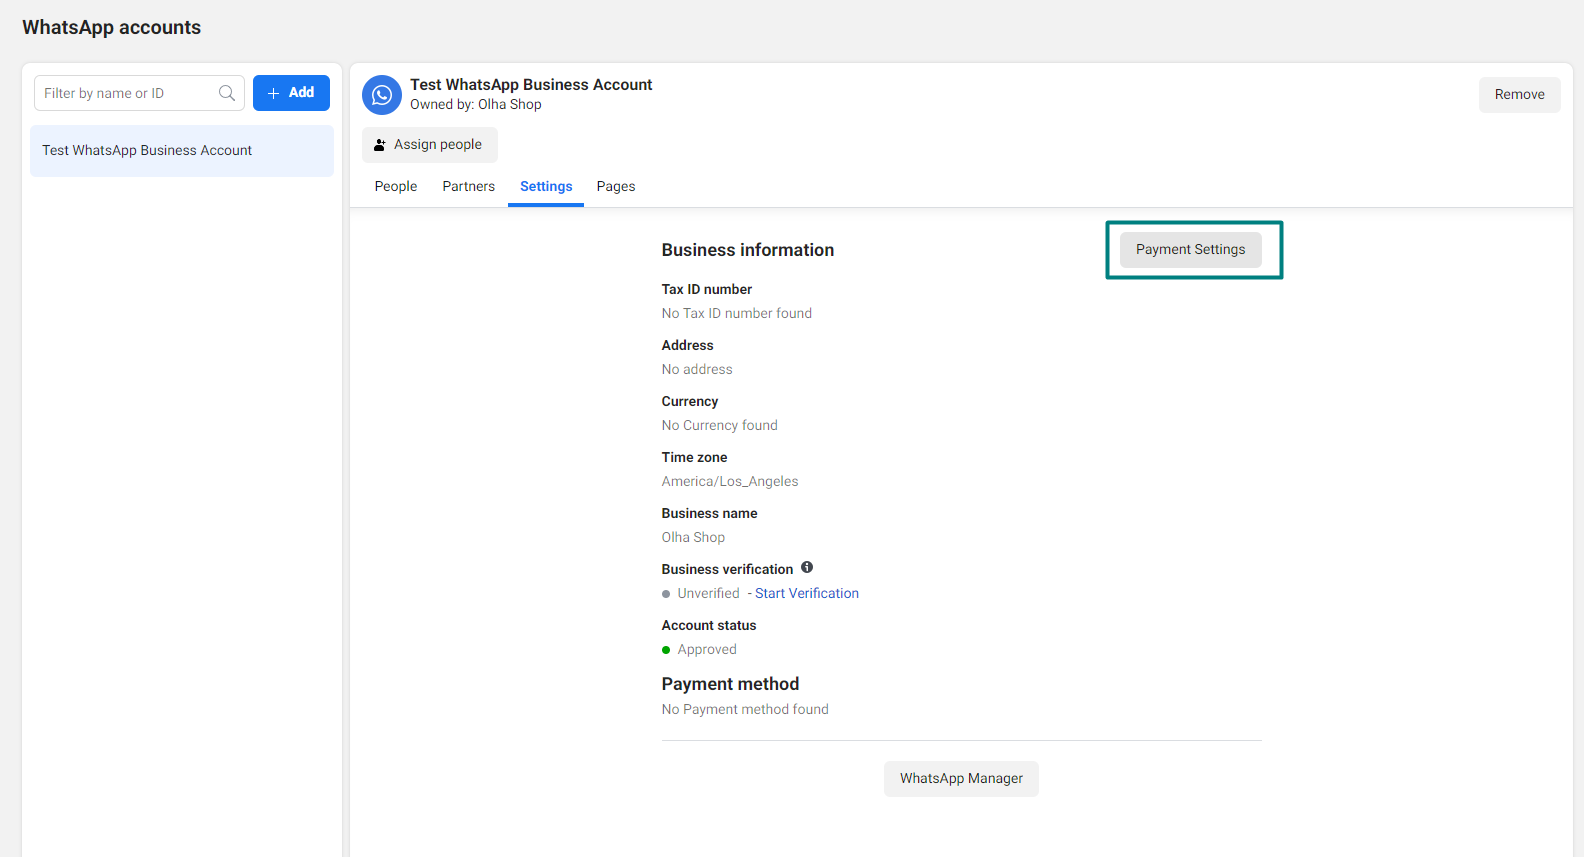Viewport: 1584px width, 857px height.
Task: Click the 'Business verification' label
Action: click(x=728, y=569)
